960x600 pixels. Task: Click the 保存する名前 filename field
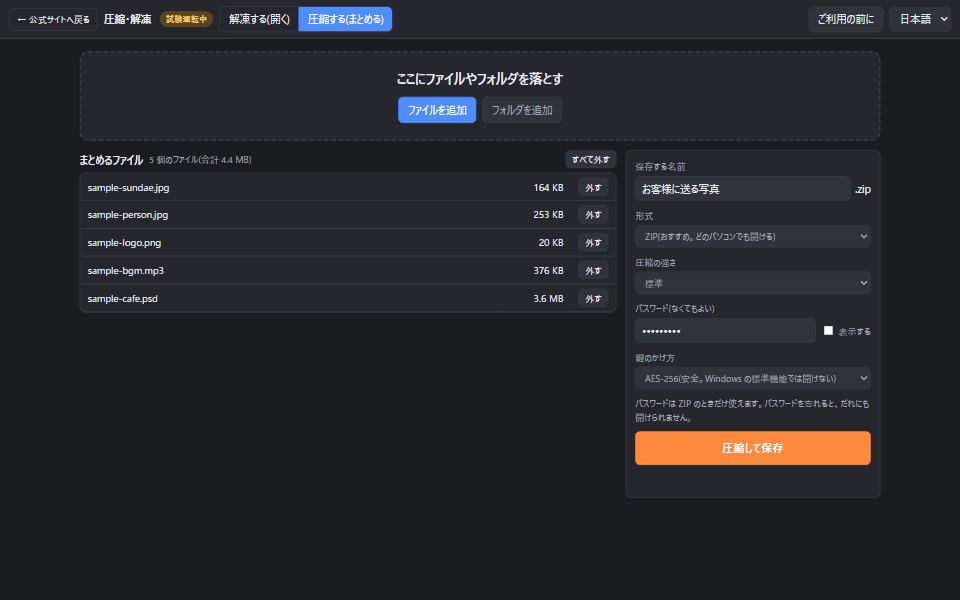[743, 189]
